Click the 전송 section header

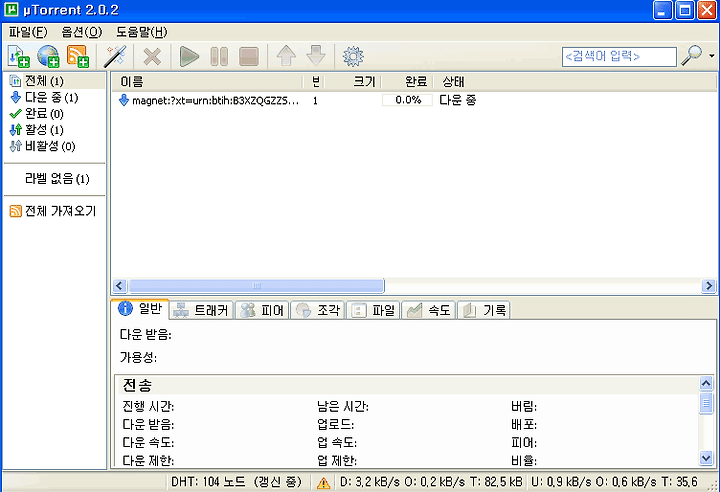click(x=408, y=385)
